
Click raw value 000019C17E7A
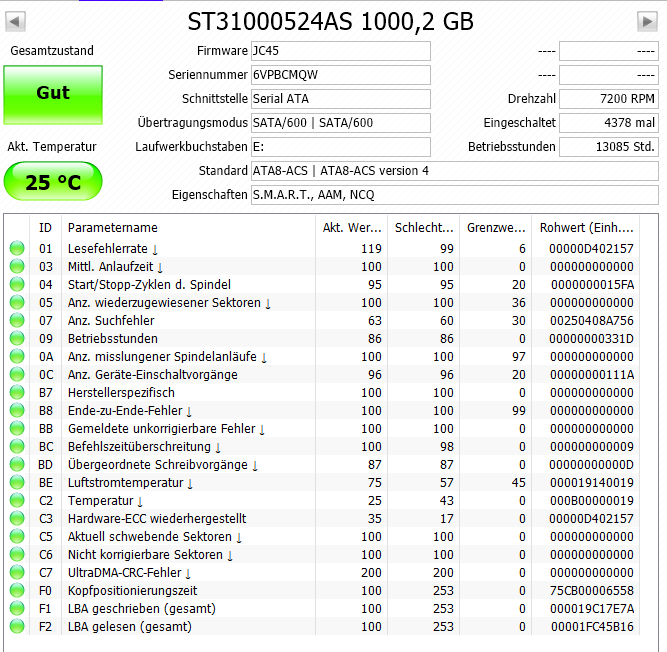[x=592, y=609]
